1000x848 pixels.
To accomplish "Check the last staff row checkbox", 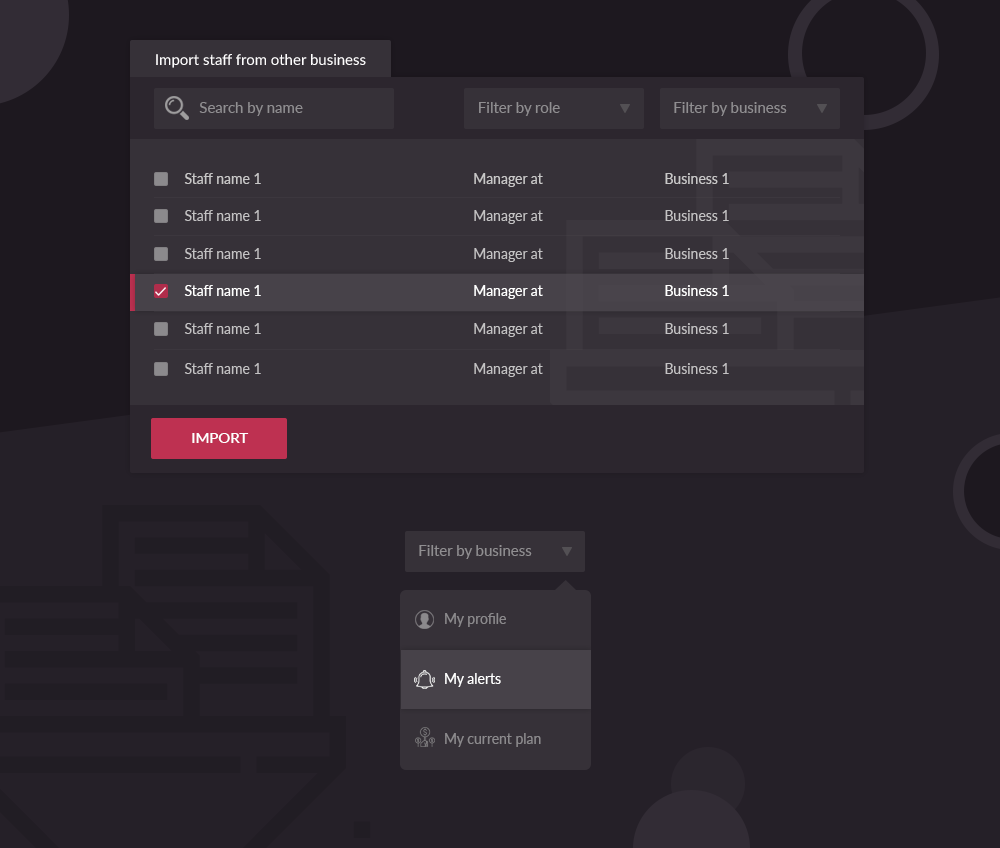I will (x=161, y=369).
